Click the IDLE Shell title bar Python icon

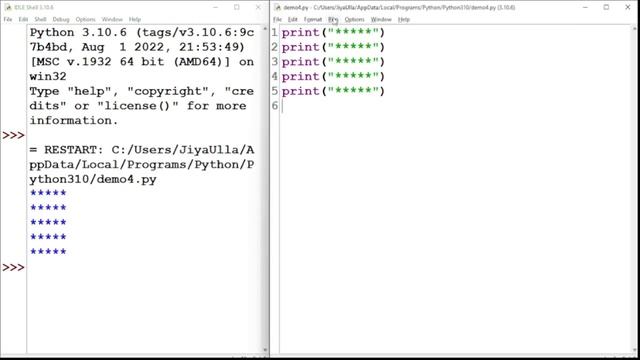pos(8,7)
